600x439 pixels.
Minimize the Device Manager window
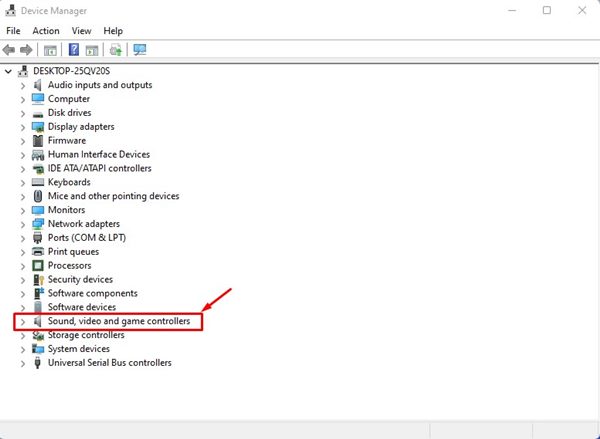[512, 10]
